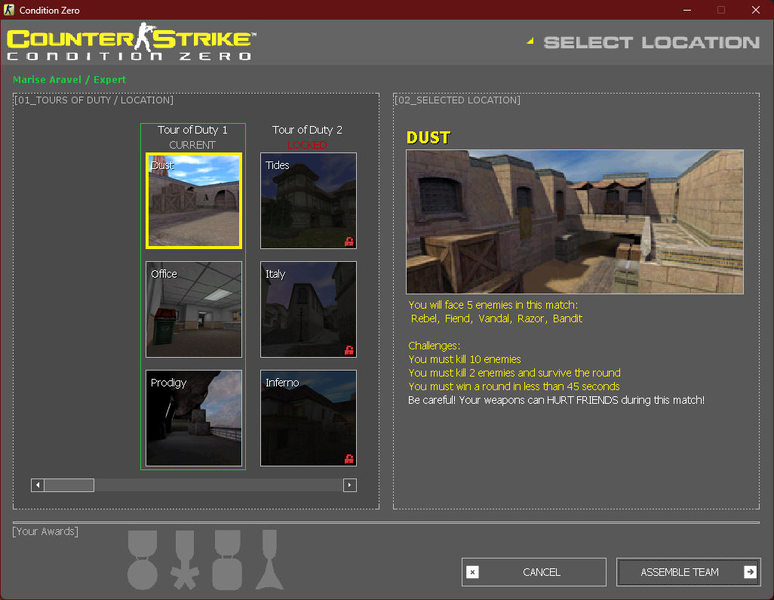Screen dimensions: 774x600
Task: Select the Dust map thumbnail
Action: pos(194,200)
